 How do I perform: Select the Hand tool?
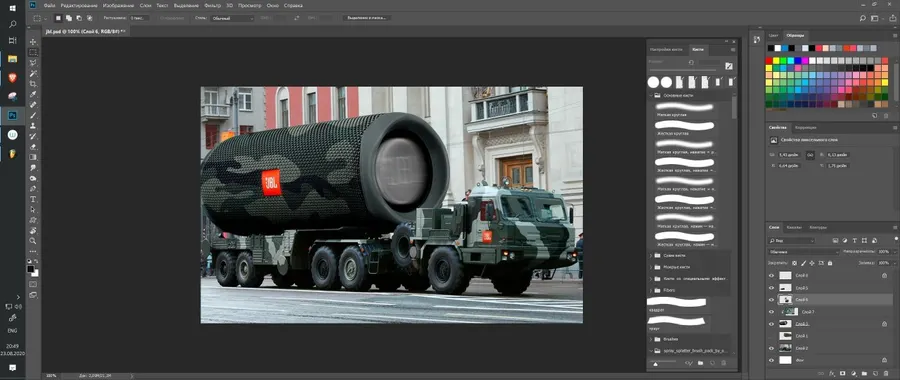[x=33, y=230]
